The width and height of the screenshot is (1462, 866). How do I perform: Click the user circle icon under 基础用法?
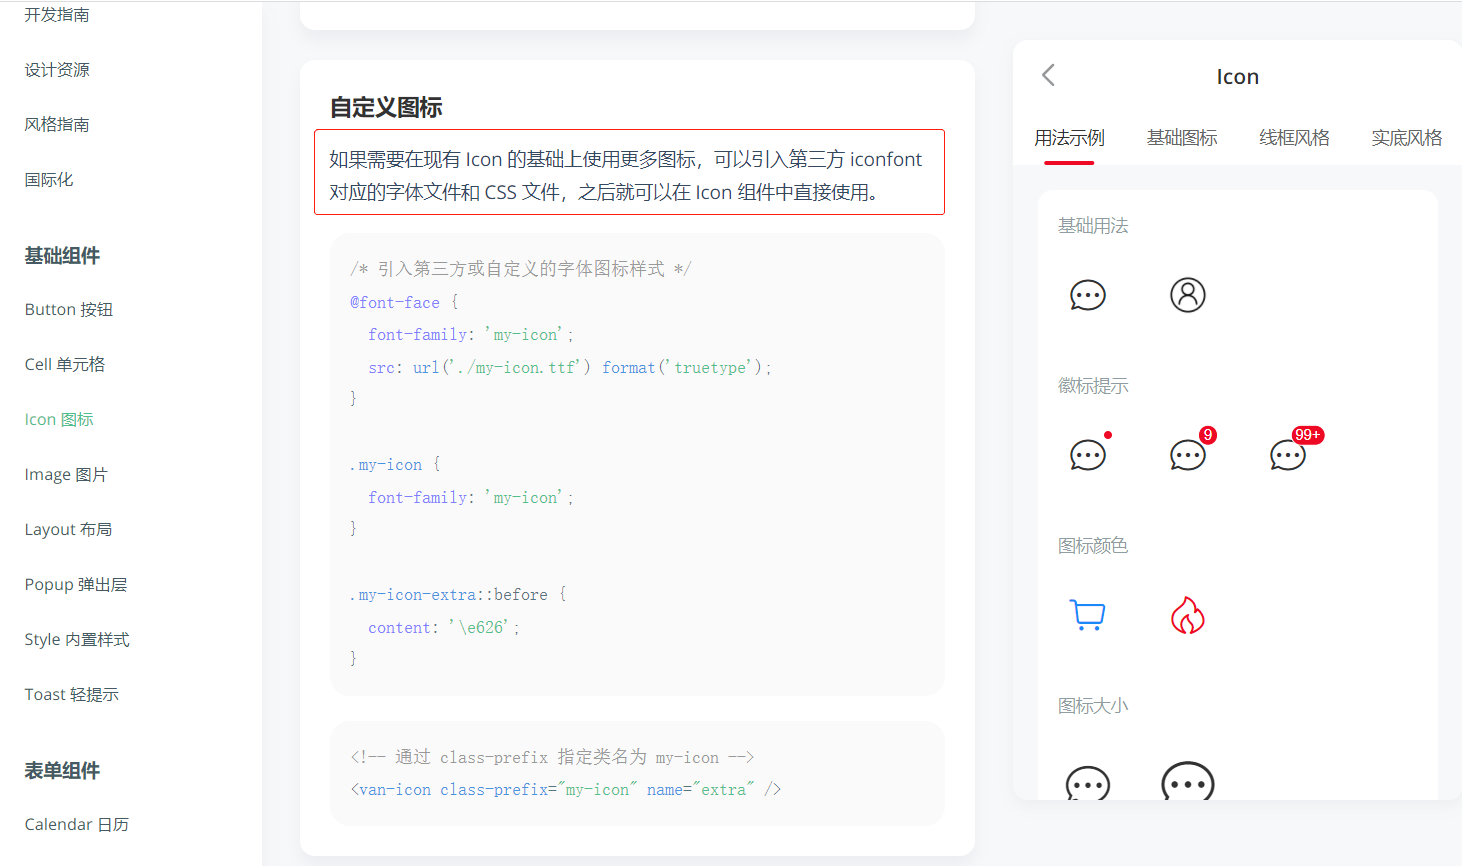[1188, 295]
